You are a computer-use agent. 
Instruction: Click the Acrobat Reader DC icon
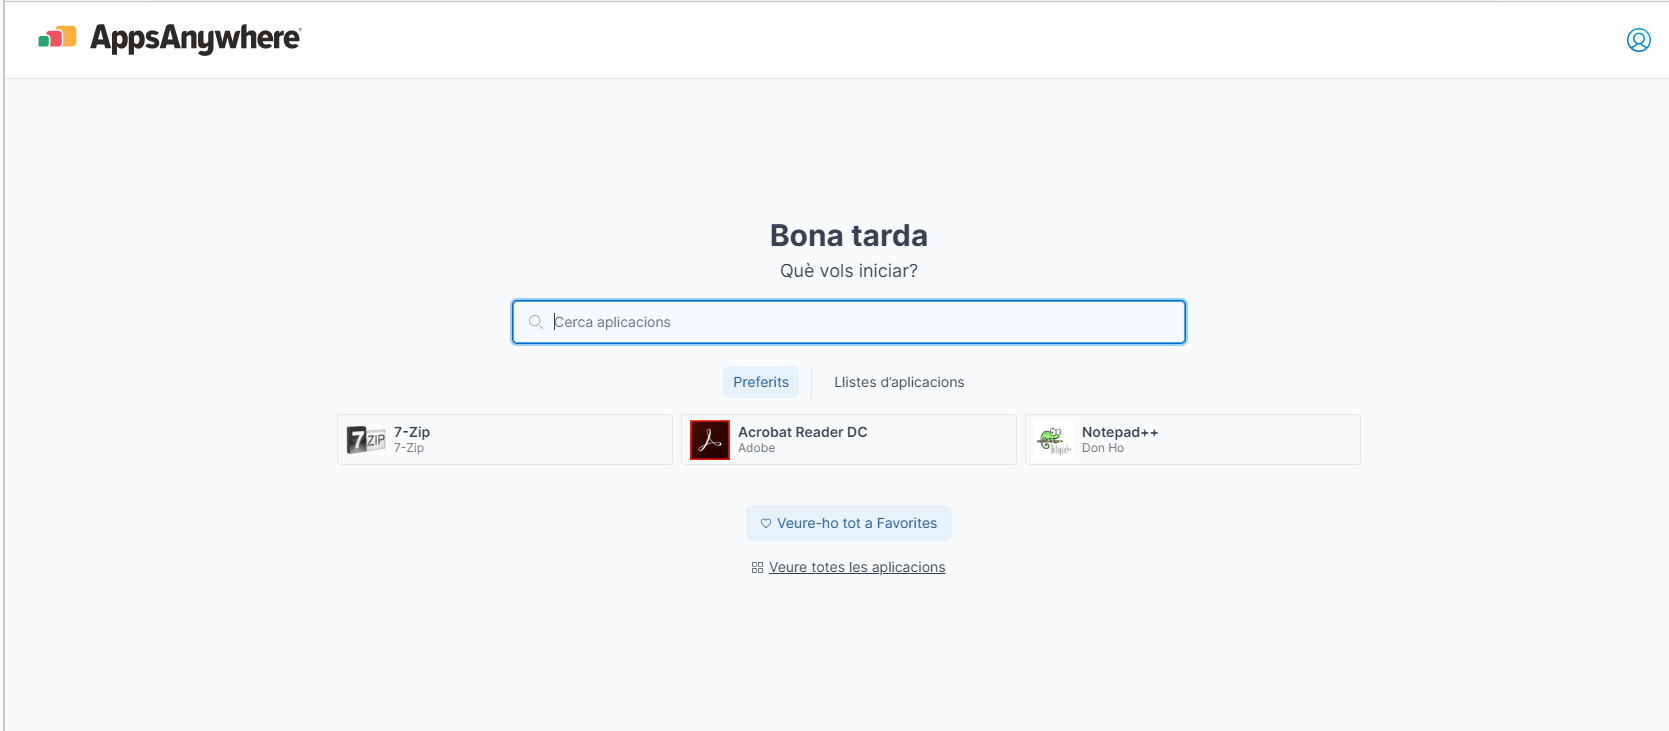710,440
